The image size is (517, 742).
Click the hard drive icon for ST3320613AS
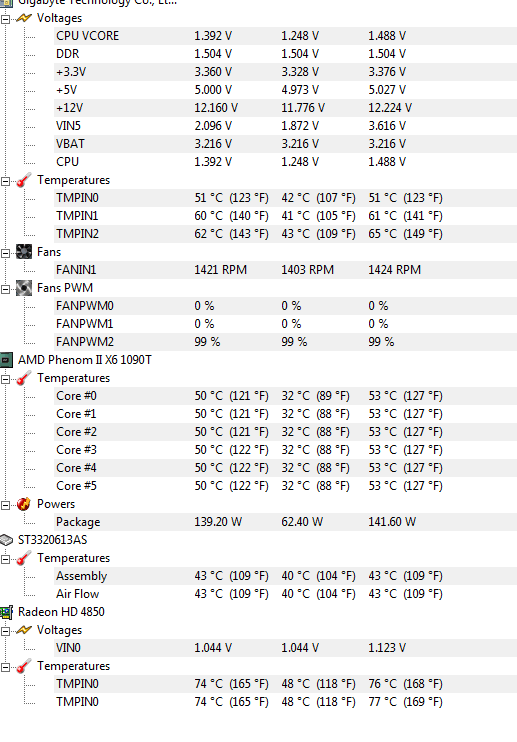tap(6, 540)
